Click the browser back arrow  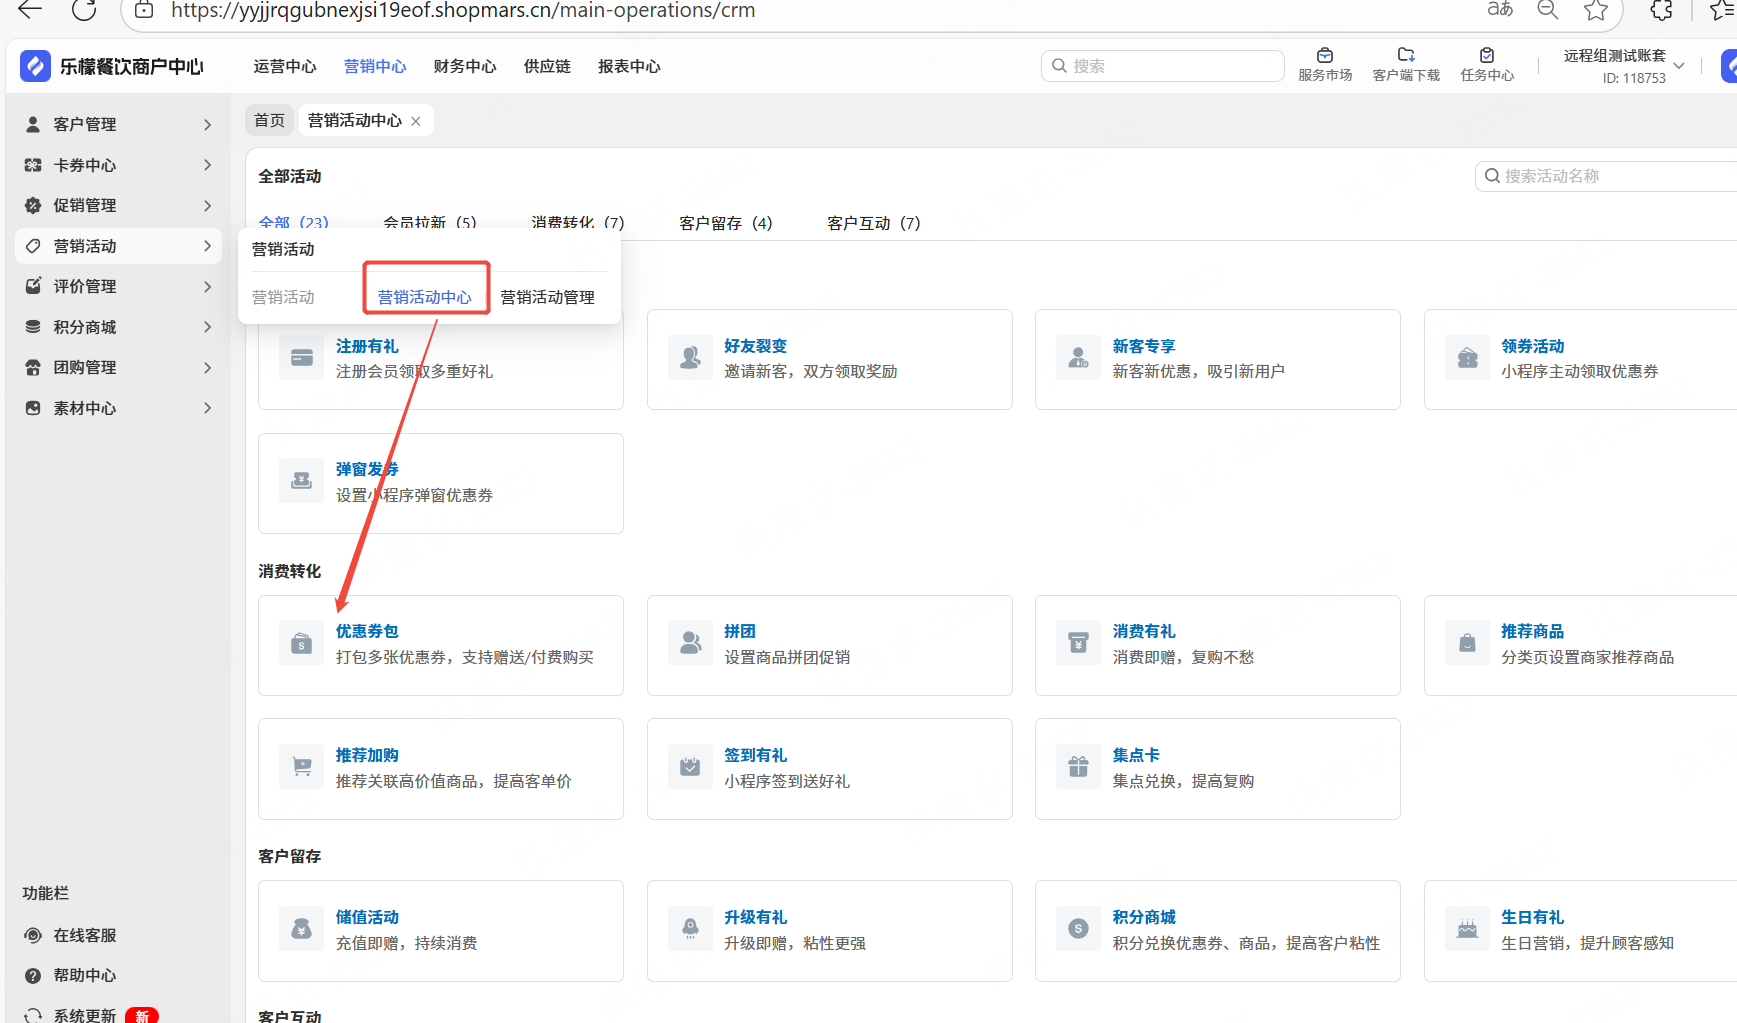(x=30, y=10)
